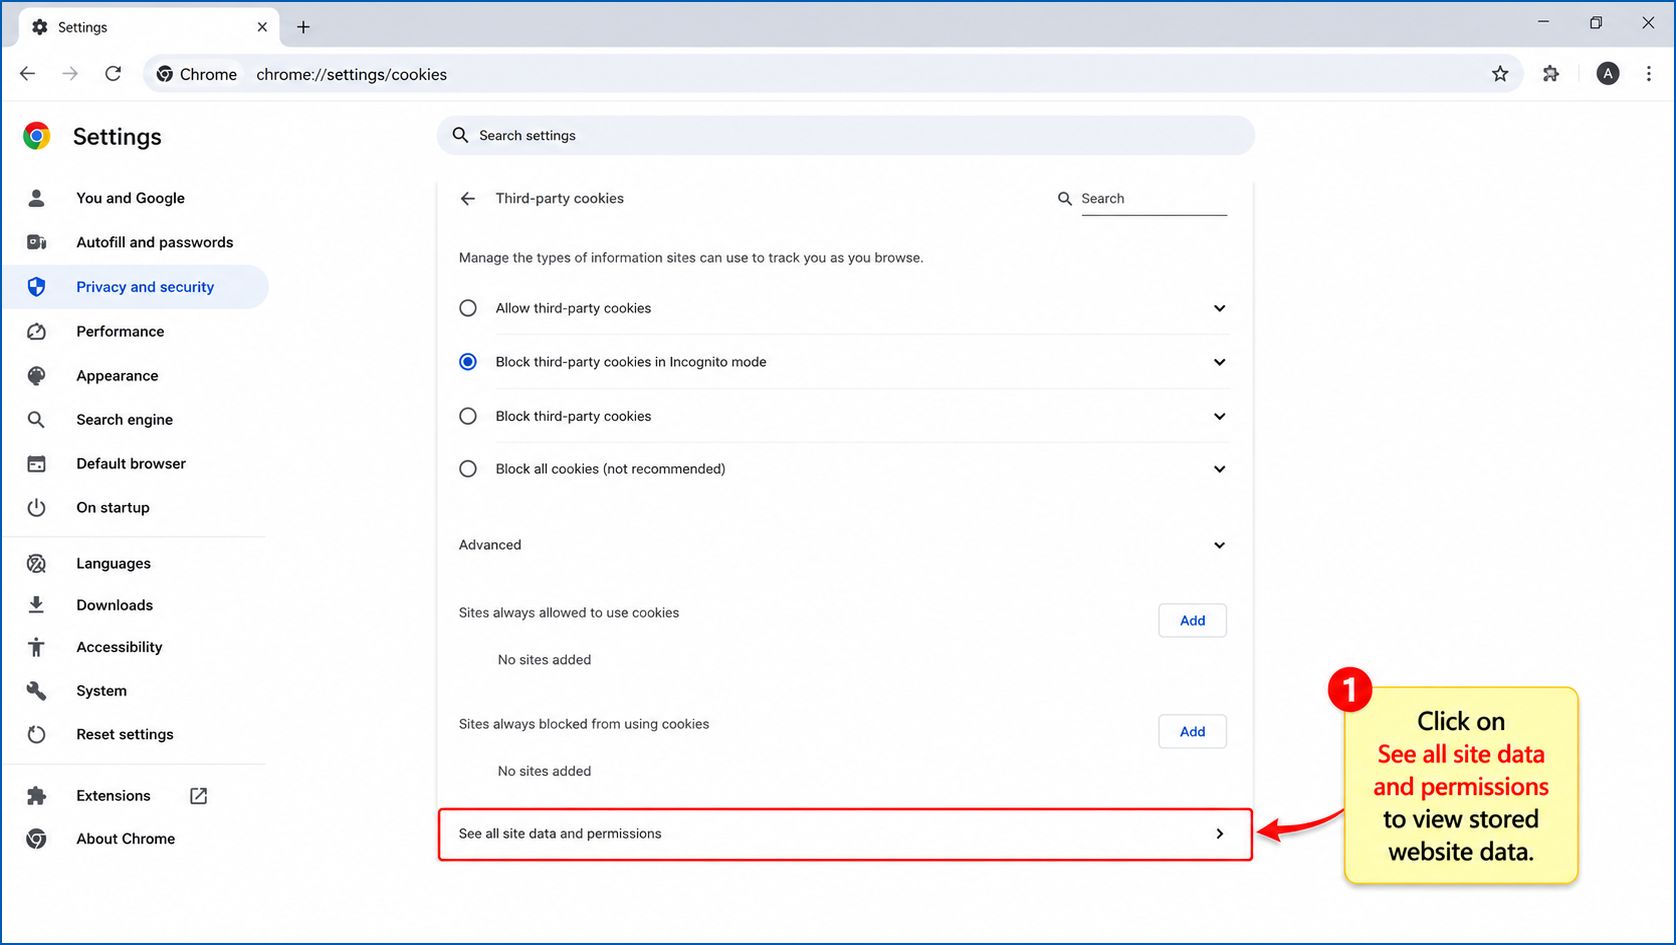Add site always blocked from using cookies
This screenshot has width=1676, height=945.
1192,731
